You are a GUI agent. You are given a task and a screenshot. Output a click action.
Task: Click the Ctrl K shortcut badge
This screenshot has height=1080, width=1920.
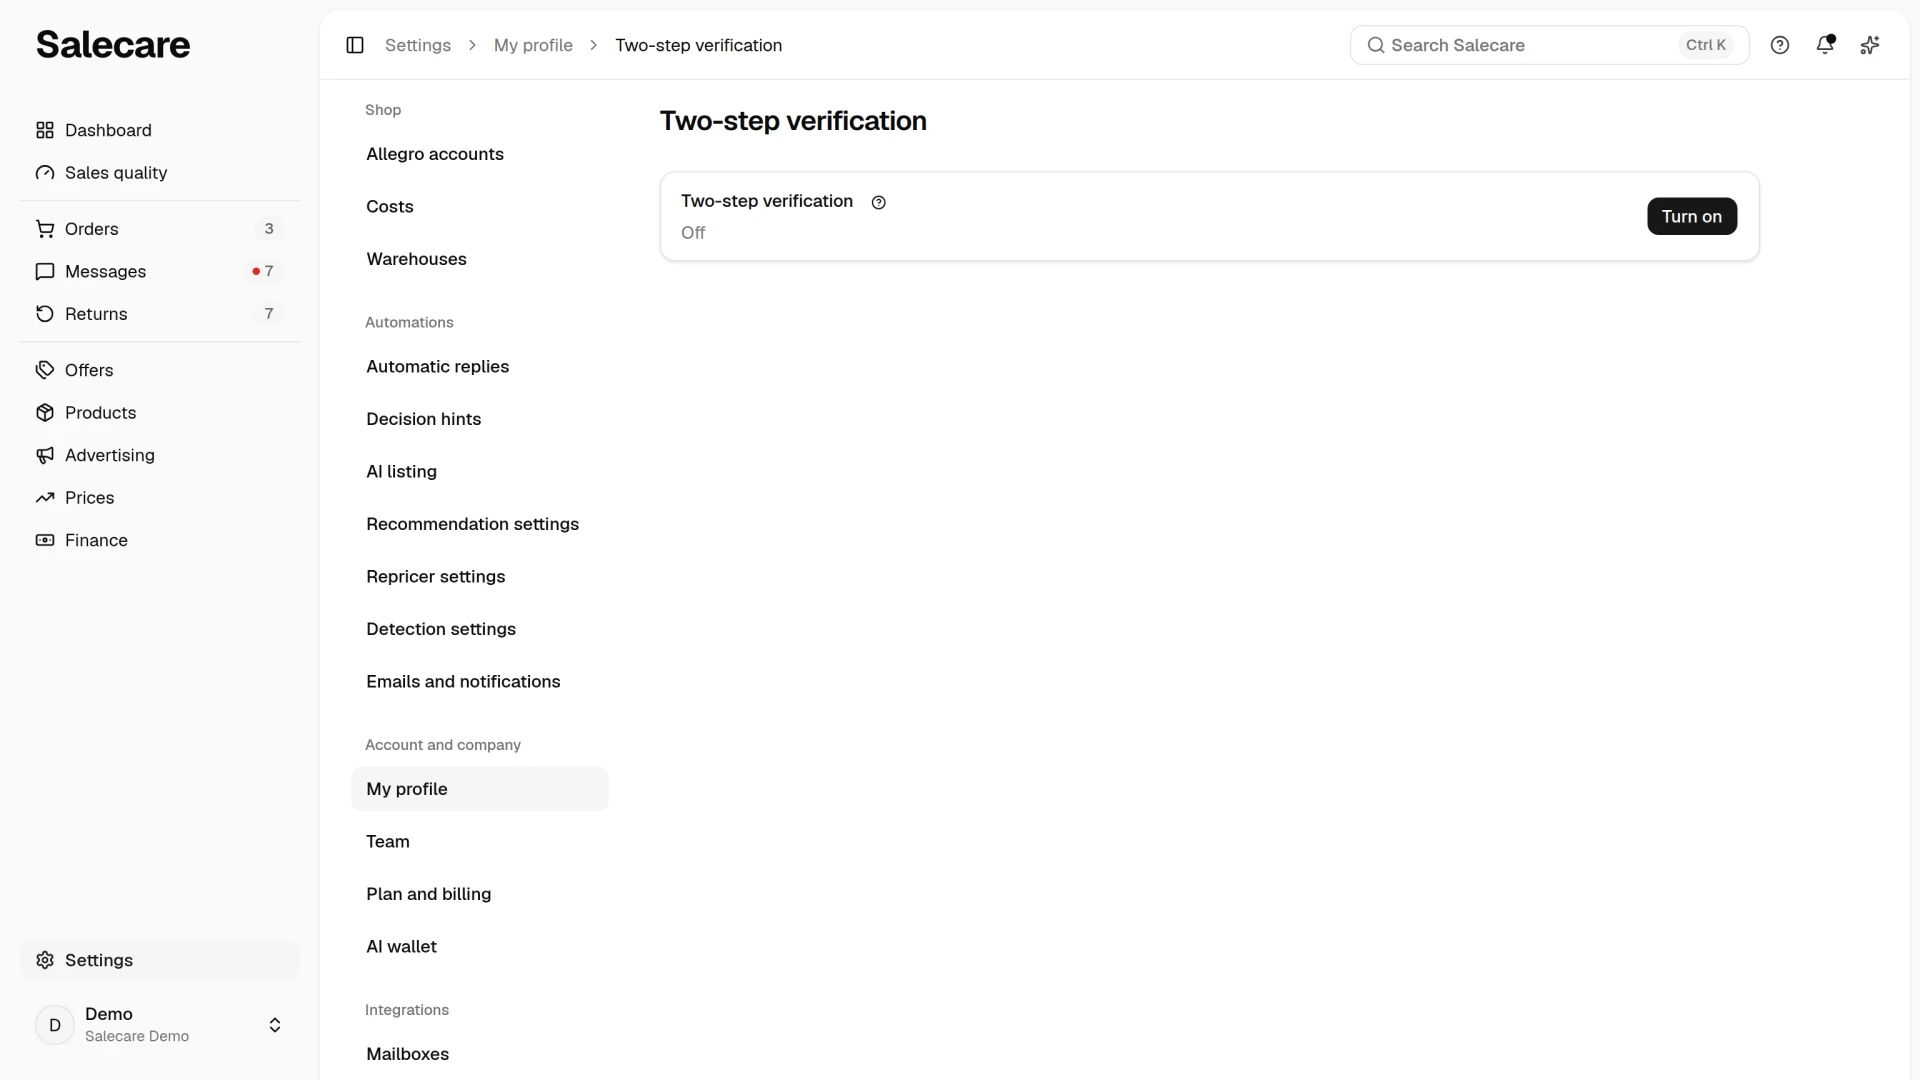(x=1706, y=45)
